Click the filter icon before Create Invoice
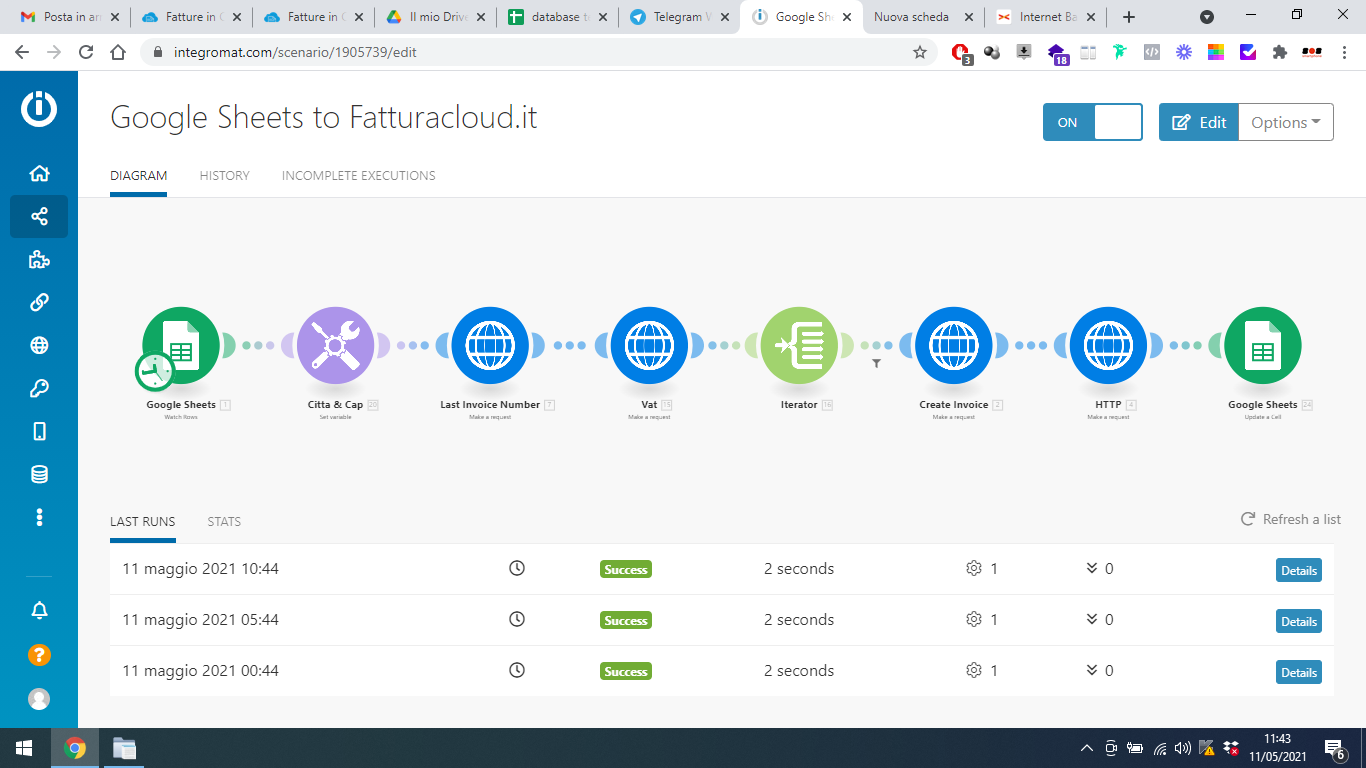 click(876, 364)
